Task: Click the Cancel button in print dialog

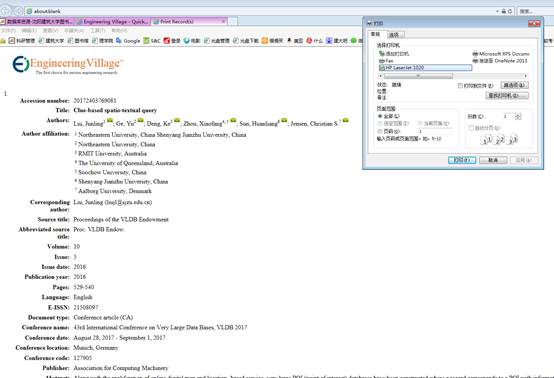Action: (x=493, y=160)
